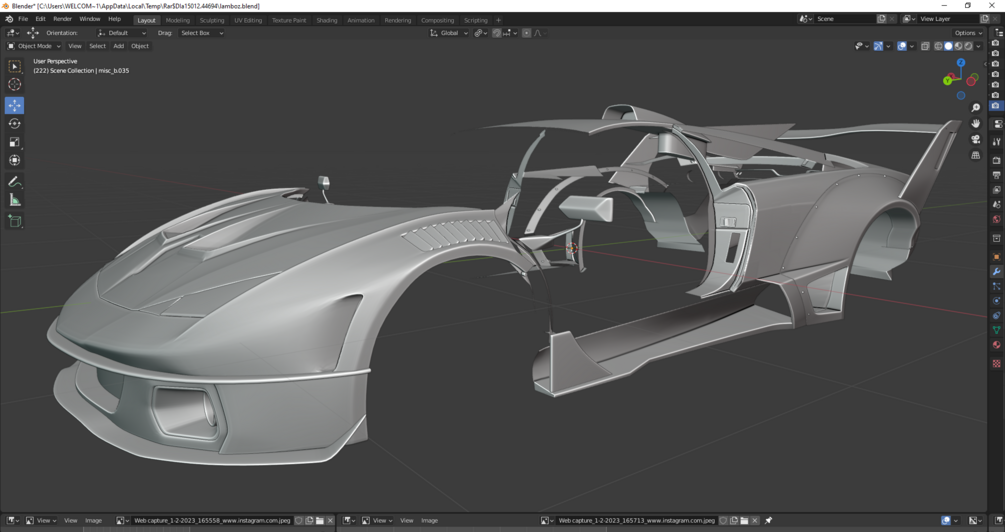
Task: Open the viewport Add menu
Action: 119,46
